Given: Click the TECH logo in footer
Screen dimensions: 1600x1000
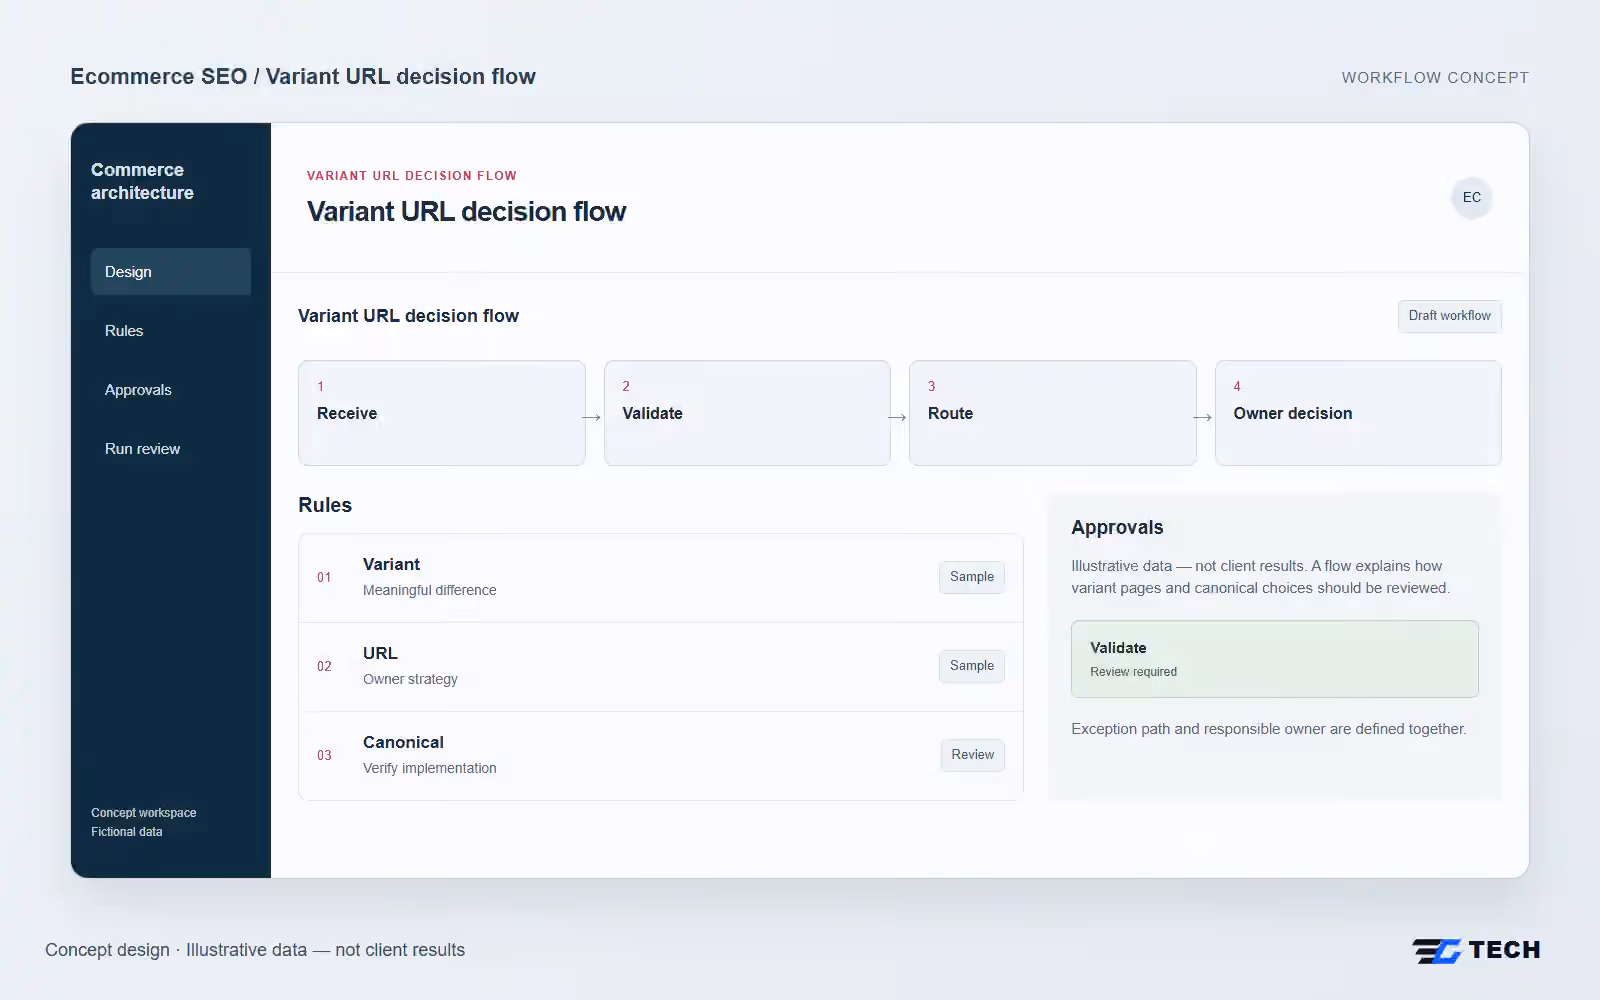Looking at the screenshot, I should 1476,950.
